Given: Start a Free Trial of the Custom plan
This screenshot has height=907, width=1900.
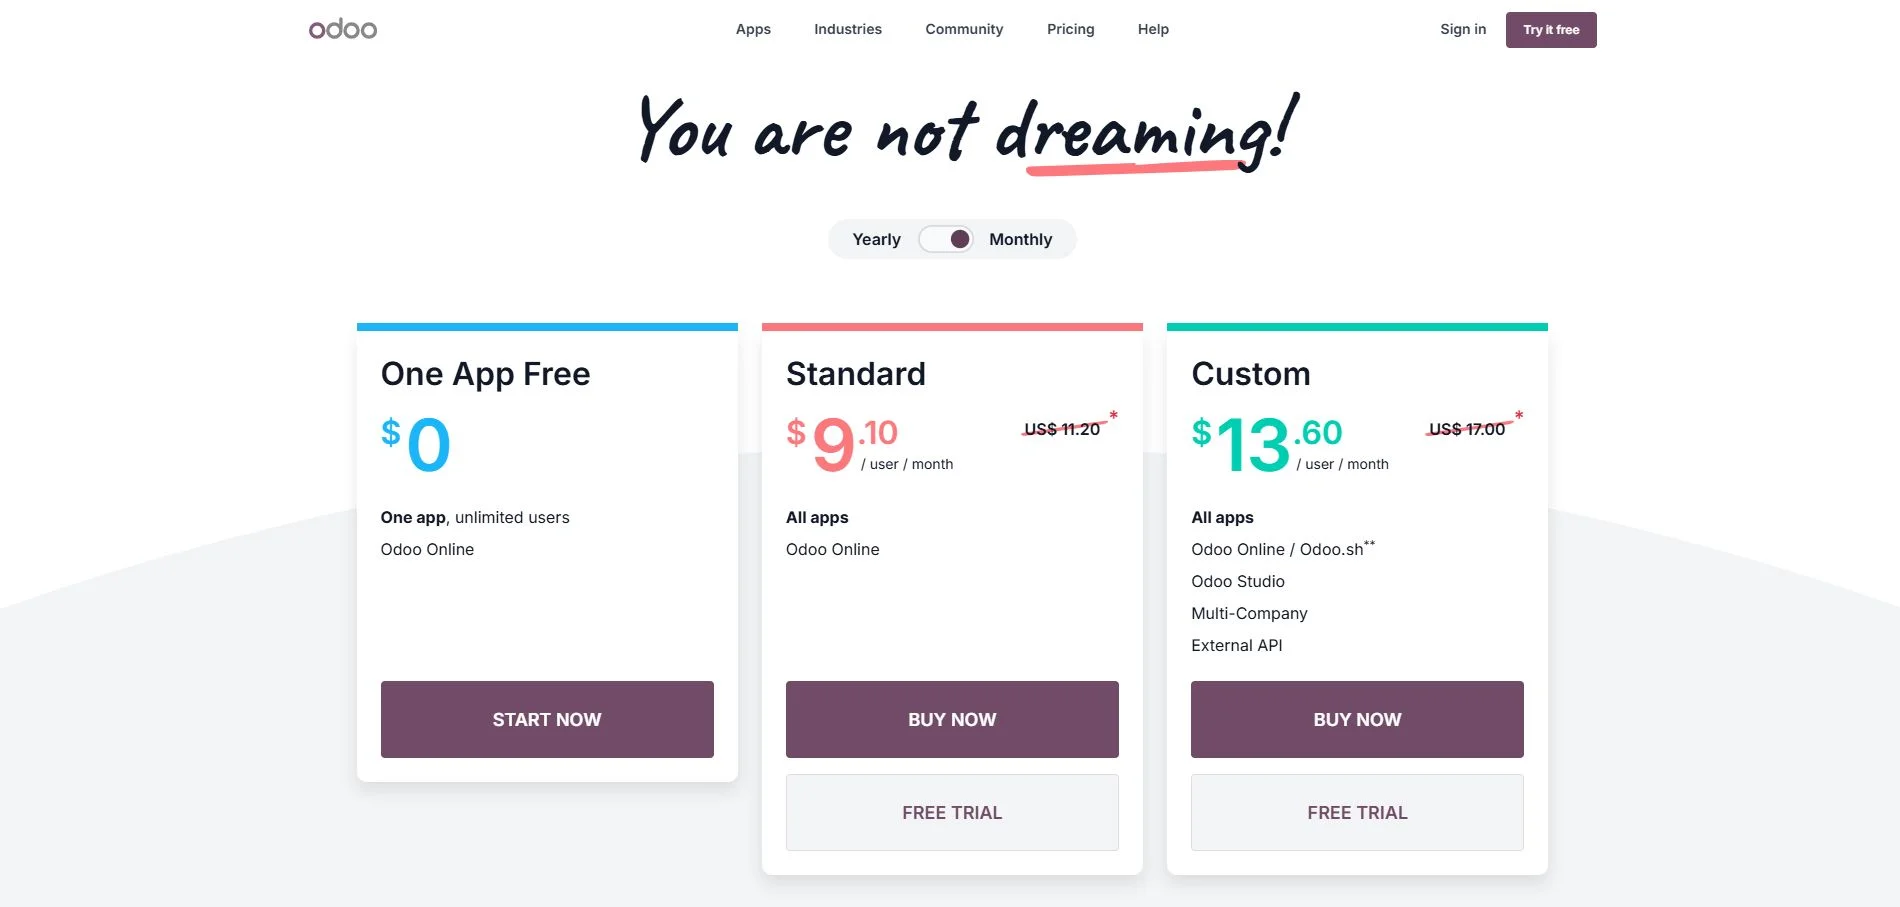Looking at the screenshot, I should (x=1357, y=812).
